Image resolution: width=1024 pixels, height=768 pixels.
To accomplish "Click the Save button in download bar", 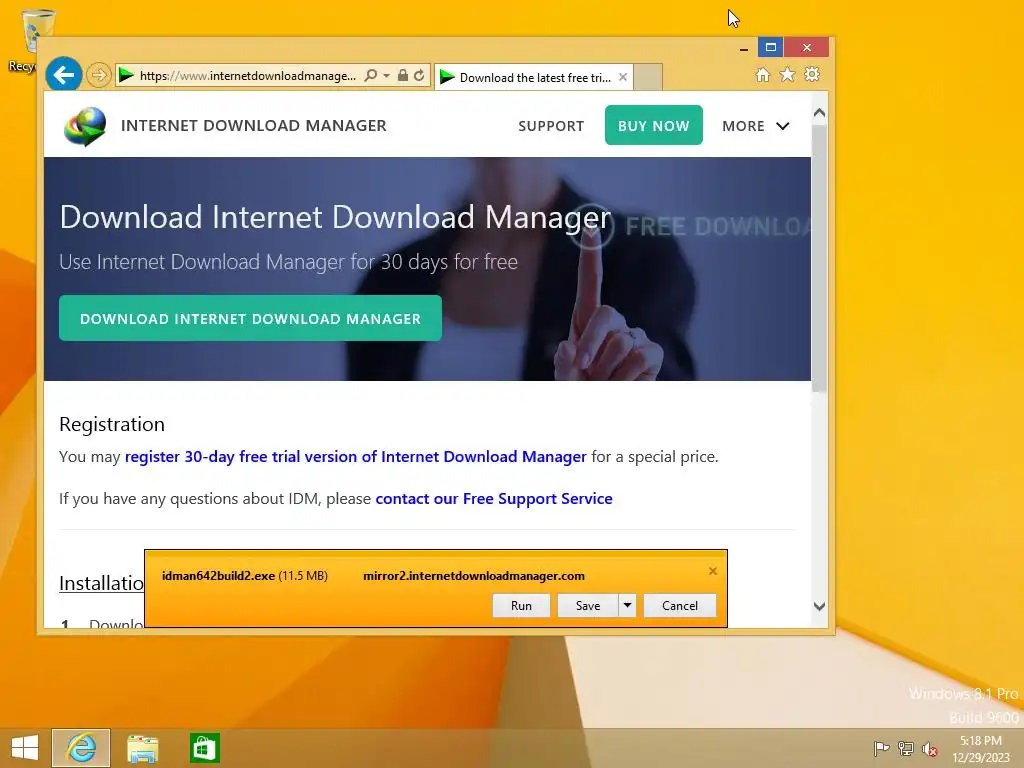I will point(588,605).
